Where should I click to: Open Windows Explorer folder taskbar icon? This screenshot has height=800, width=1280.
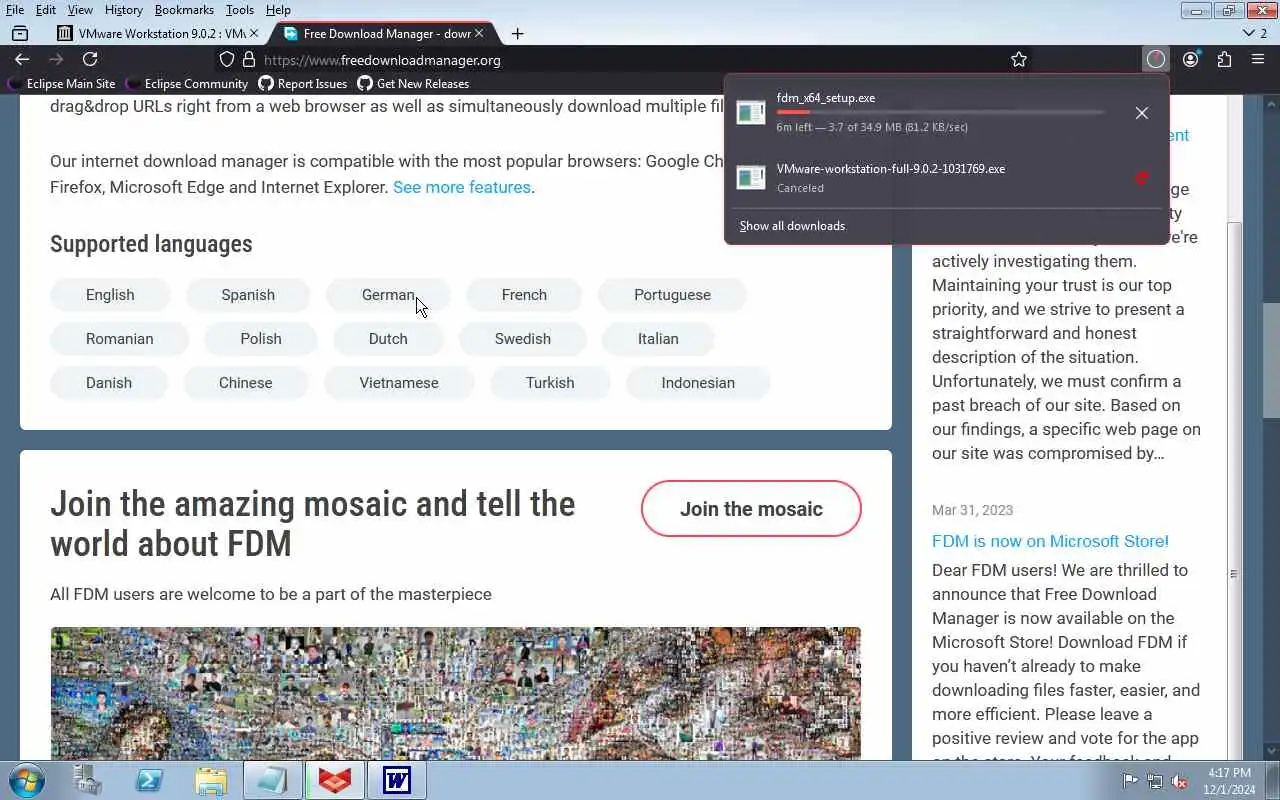point(211,781)
